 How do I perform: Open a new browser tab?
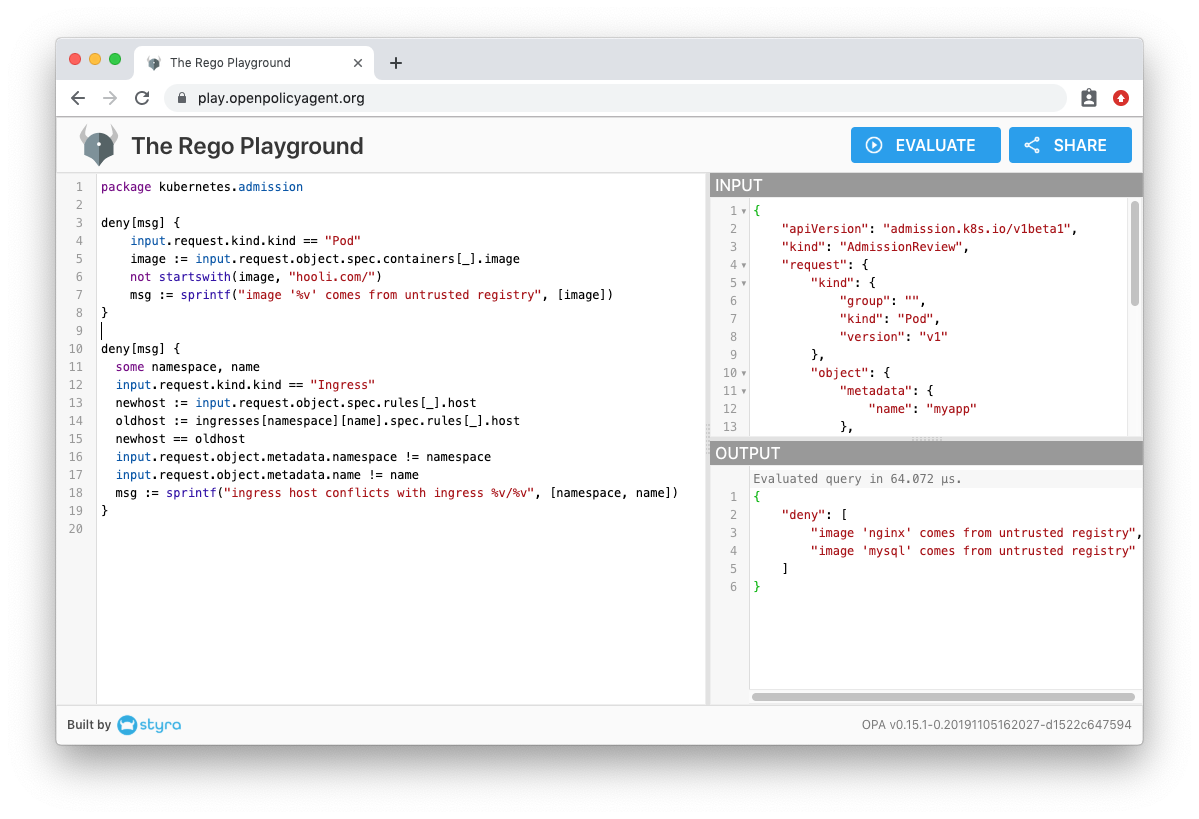396,63
